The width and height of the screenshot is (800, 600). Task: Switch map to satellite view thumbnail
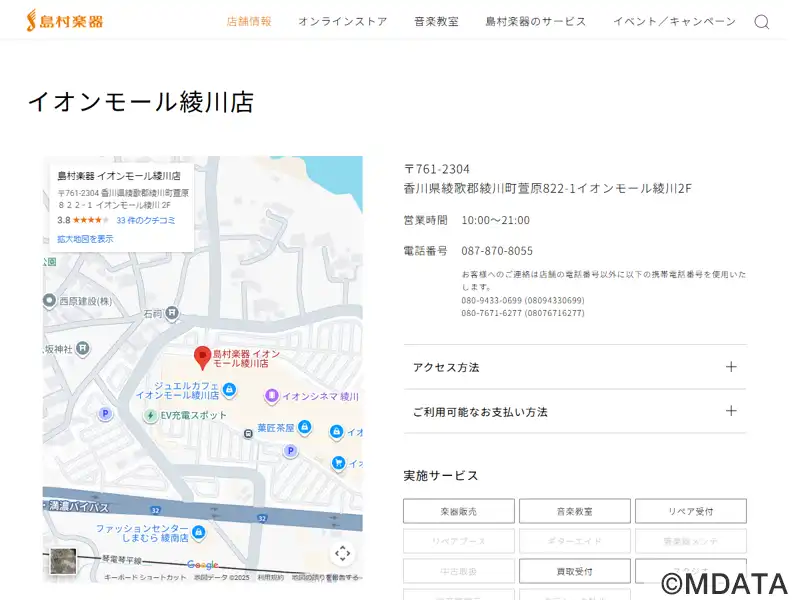[63, 561]
